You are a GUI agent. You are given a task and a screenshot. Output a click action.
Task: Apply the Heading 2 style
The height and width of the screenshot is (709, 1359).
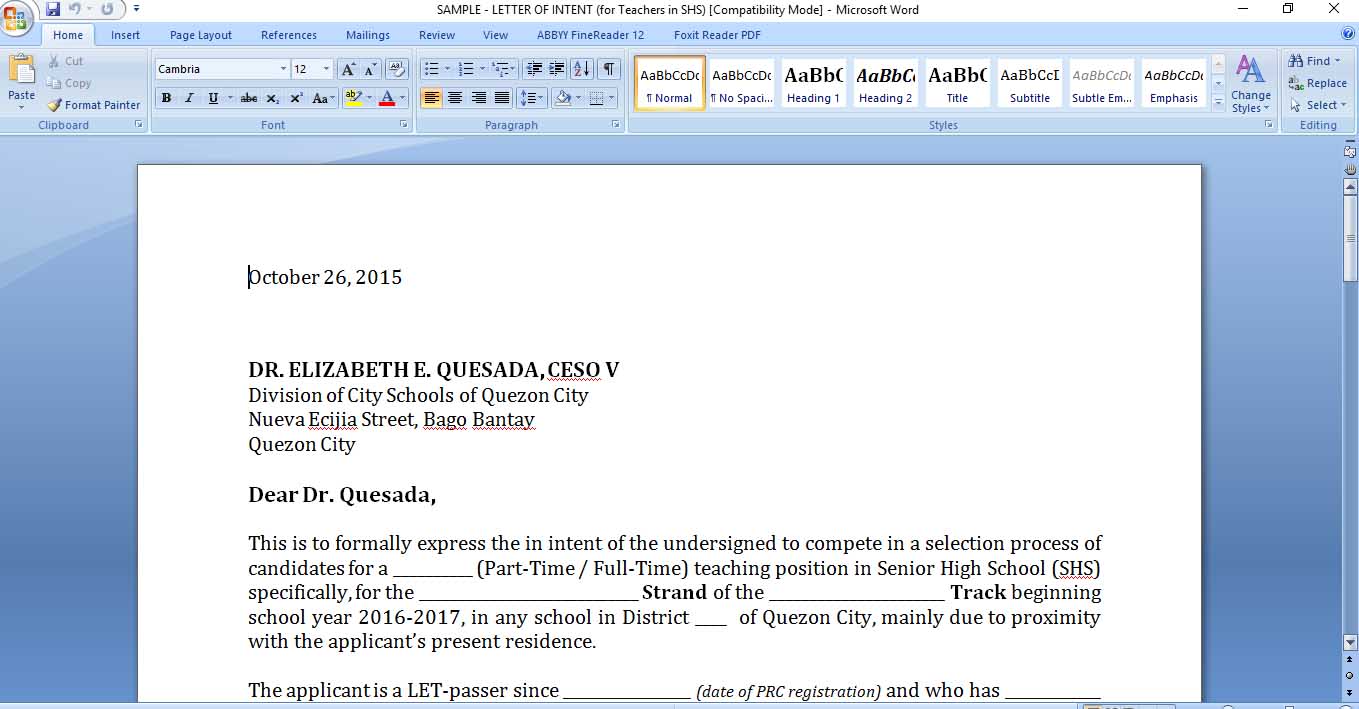pos(885,83)
